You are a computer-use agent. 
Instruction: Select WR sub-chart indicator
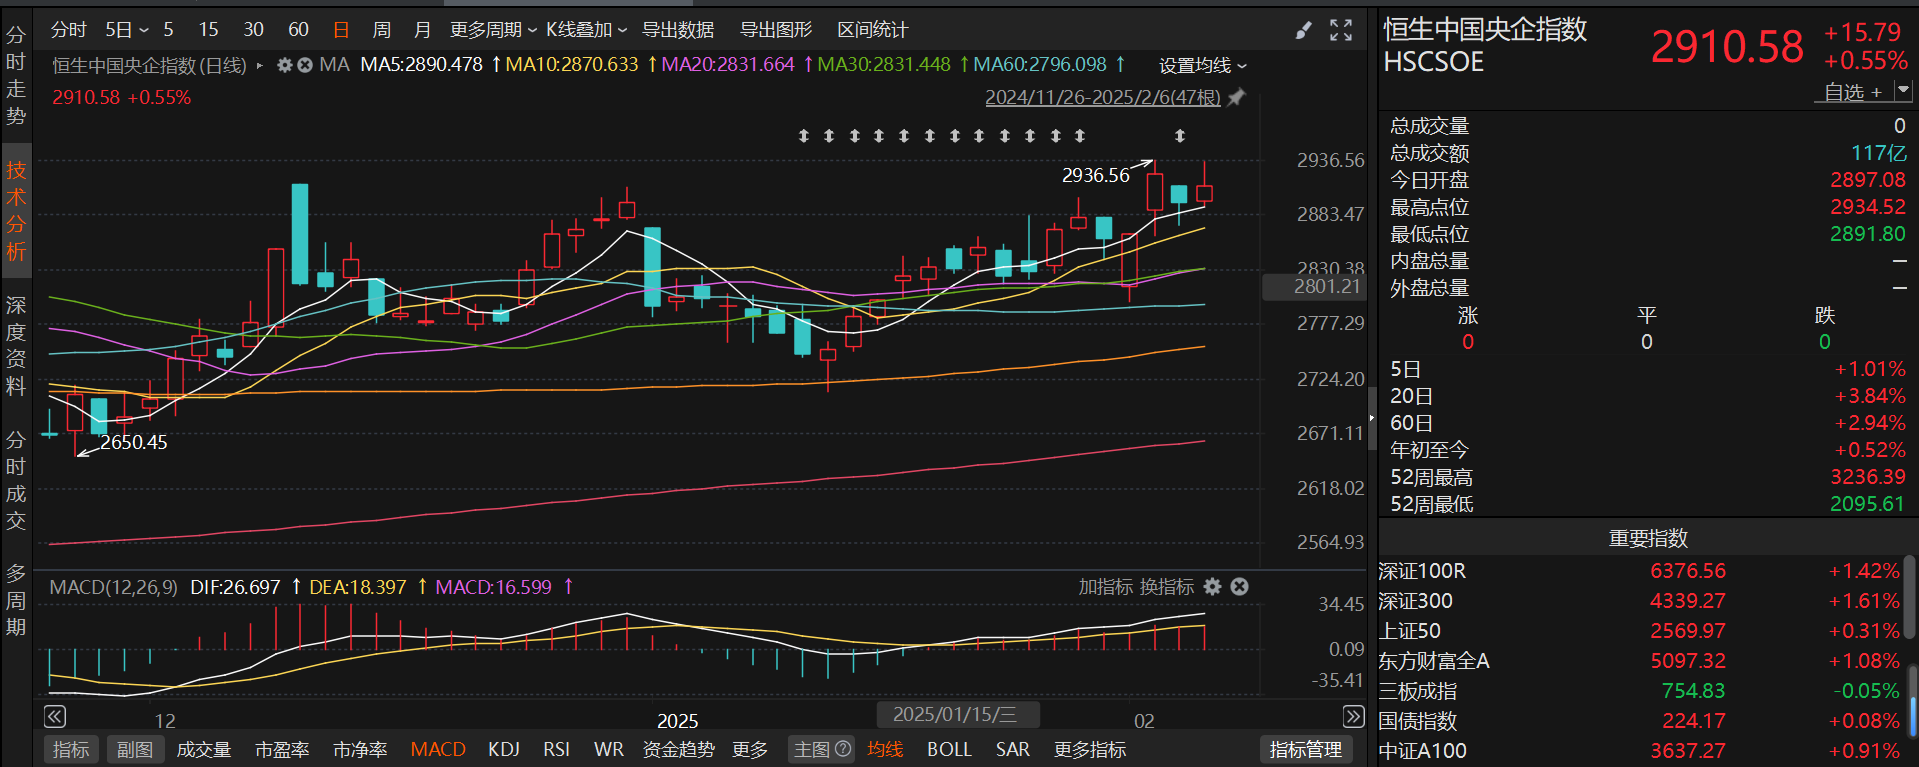pos(609,750)
